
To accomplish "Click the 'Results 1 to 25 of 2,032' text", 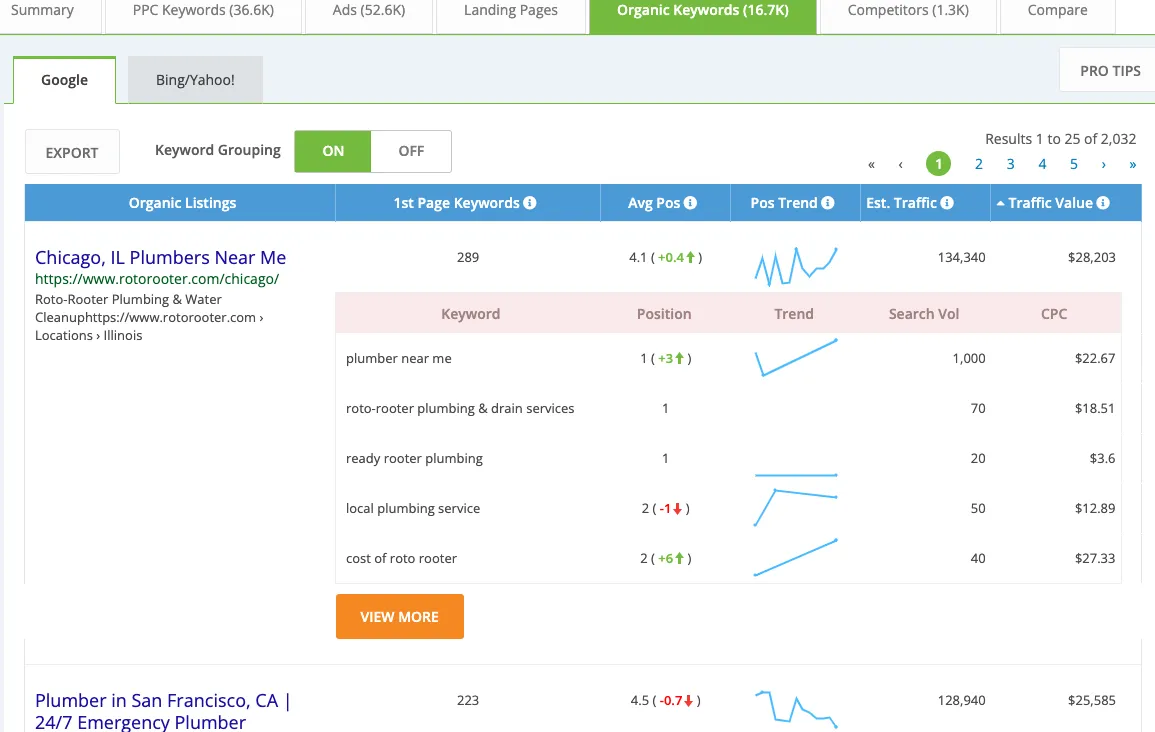I will coord(1061,139).
